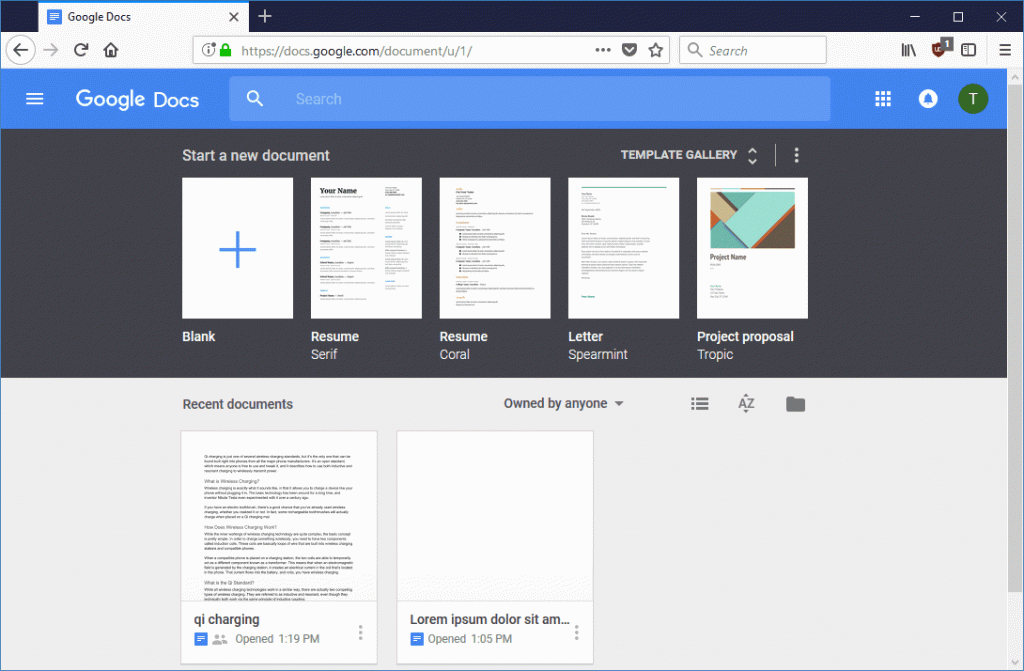Expand the Template Gallery
Viewport: 1024px width, 671px height.
click(x=689, y=155)
